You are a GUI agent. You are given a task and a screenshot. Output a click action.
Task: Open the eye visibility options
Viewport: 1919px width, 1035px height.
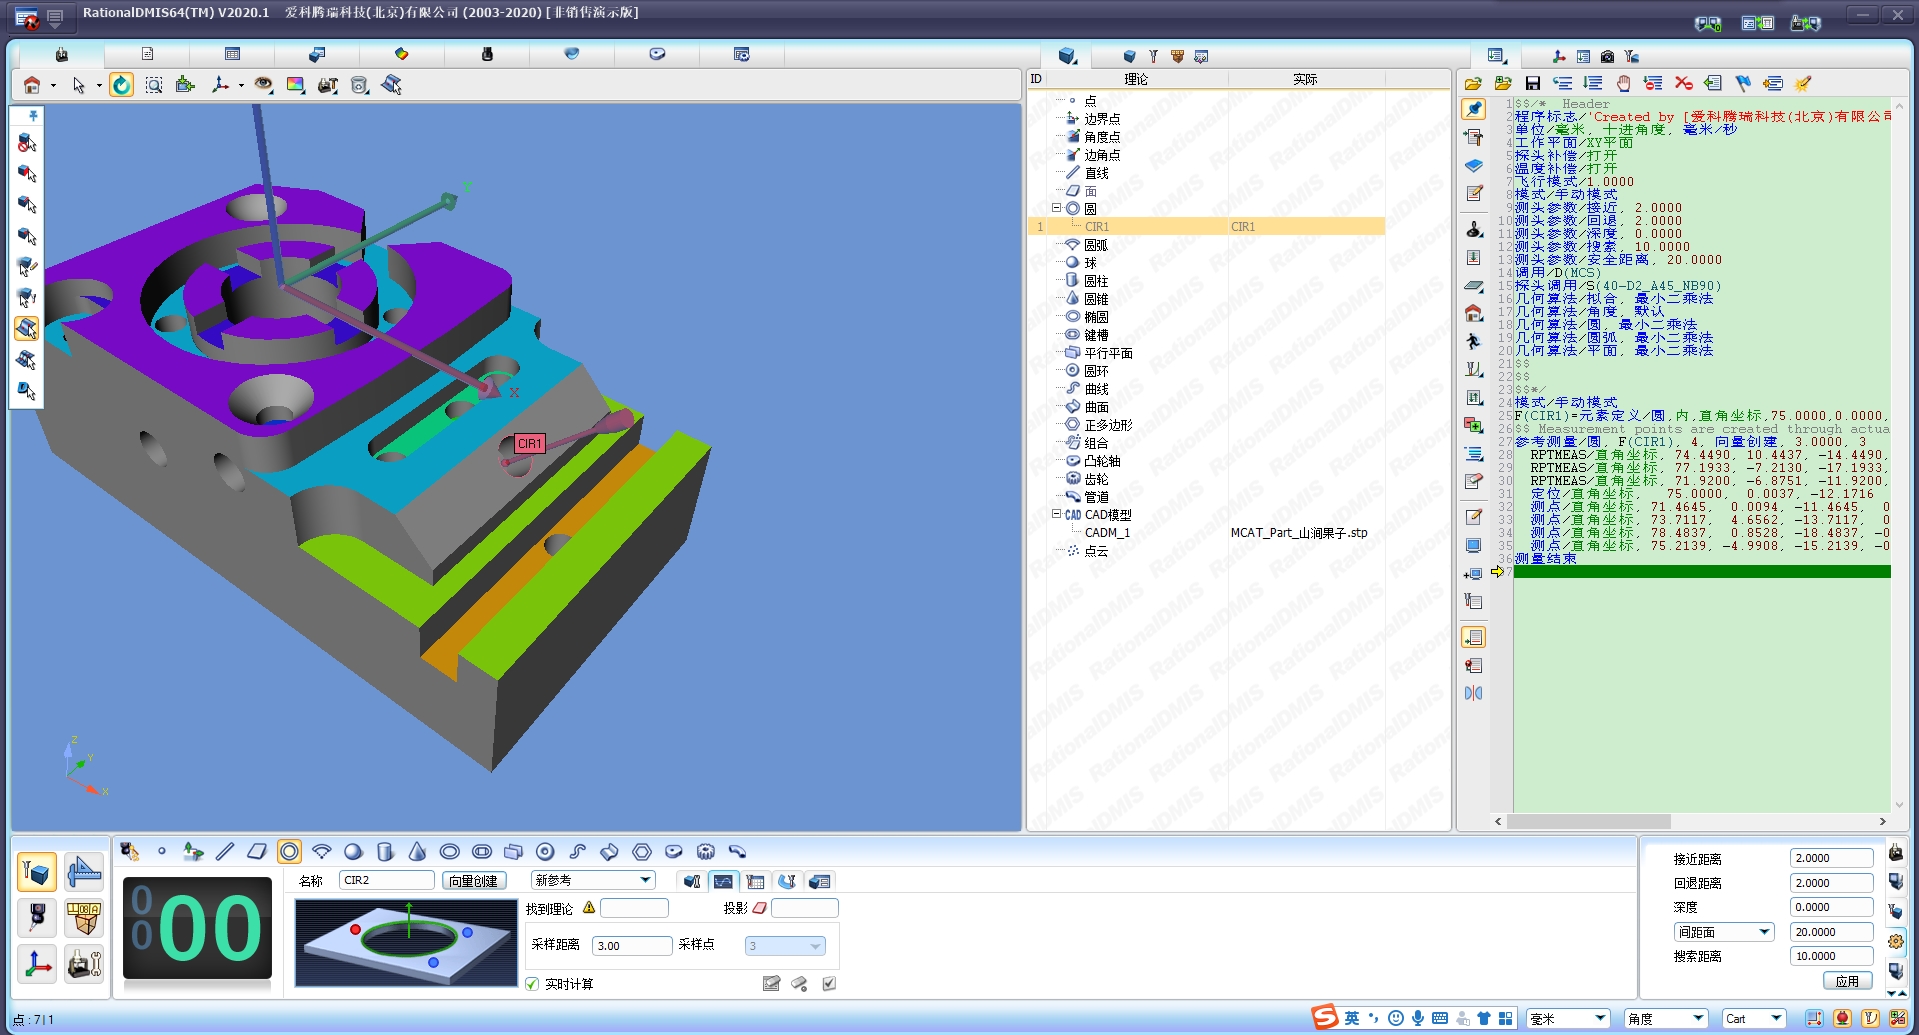pyautogui.click(x=263, y=86)
